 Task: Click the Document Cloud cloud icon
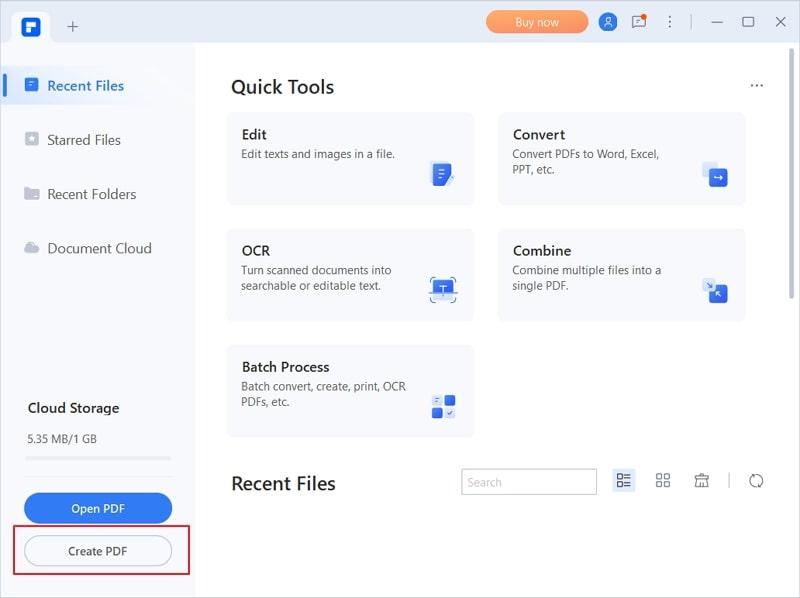(32, 248)
